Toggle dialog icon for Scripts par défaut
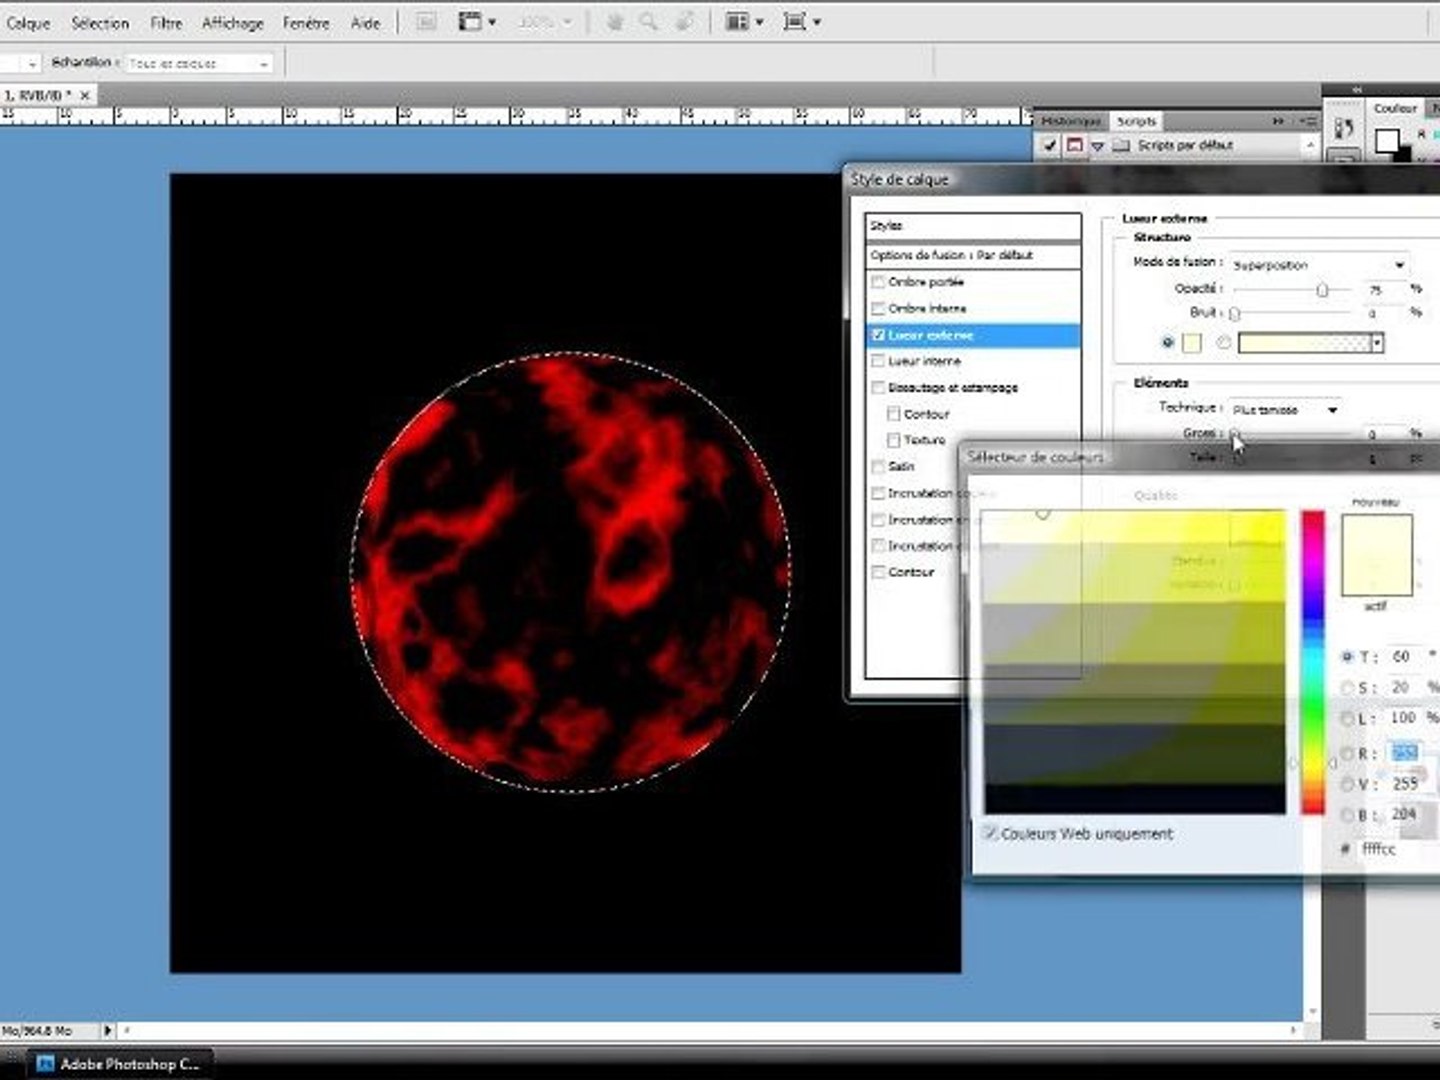1440x1080 pixels. click(x=1074, y=146)
